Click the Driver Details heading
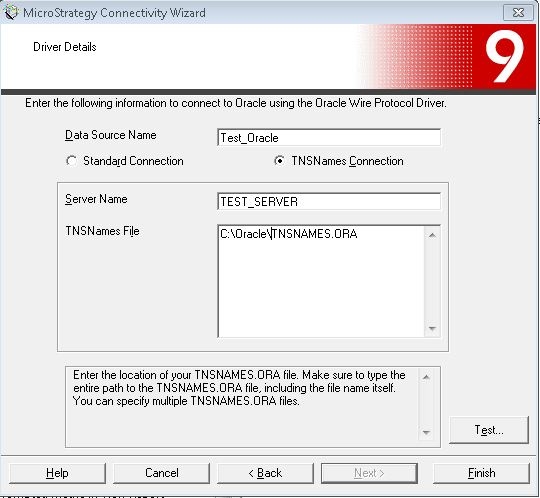 65,47
